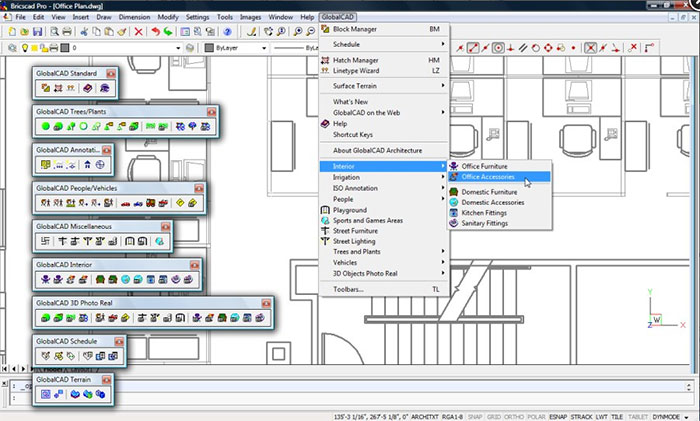Click first green icon in GlobalCAD 3D Photo Real toolbar
The height and width of the screenshot is (421, 700).
[46, 318]
